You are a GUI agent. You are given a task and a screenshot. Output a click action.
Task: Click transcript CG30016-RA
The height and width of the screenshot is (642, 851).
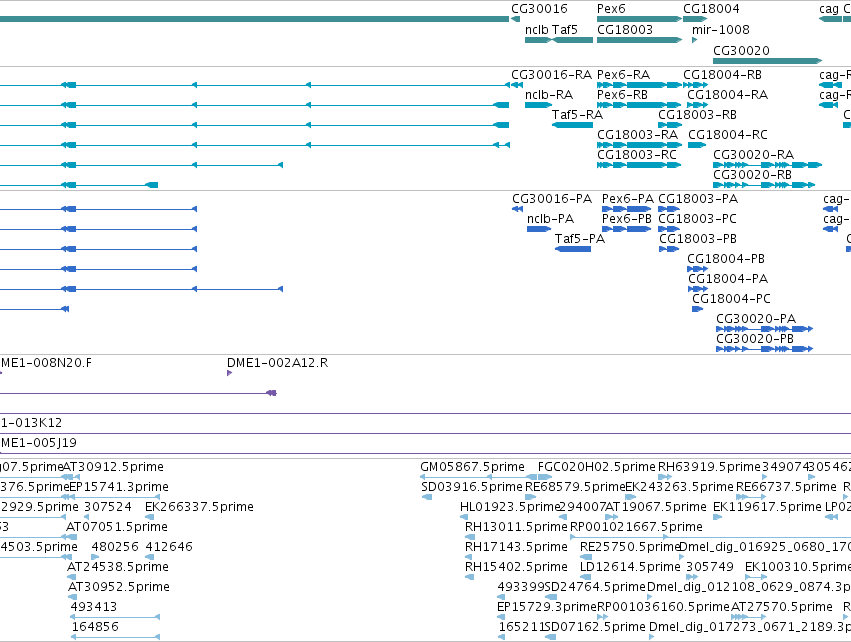[x=551, y=75]
